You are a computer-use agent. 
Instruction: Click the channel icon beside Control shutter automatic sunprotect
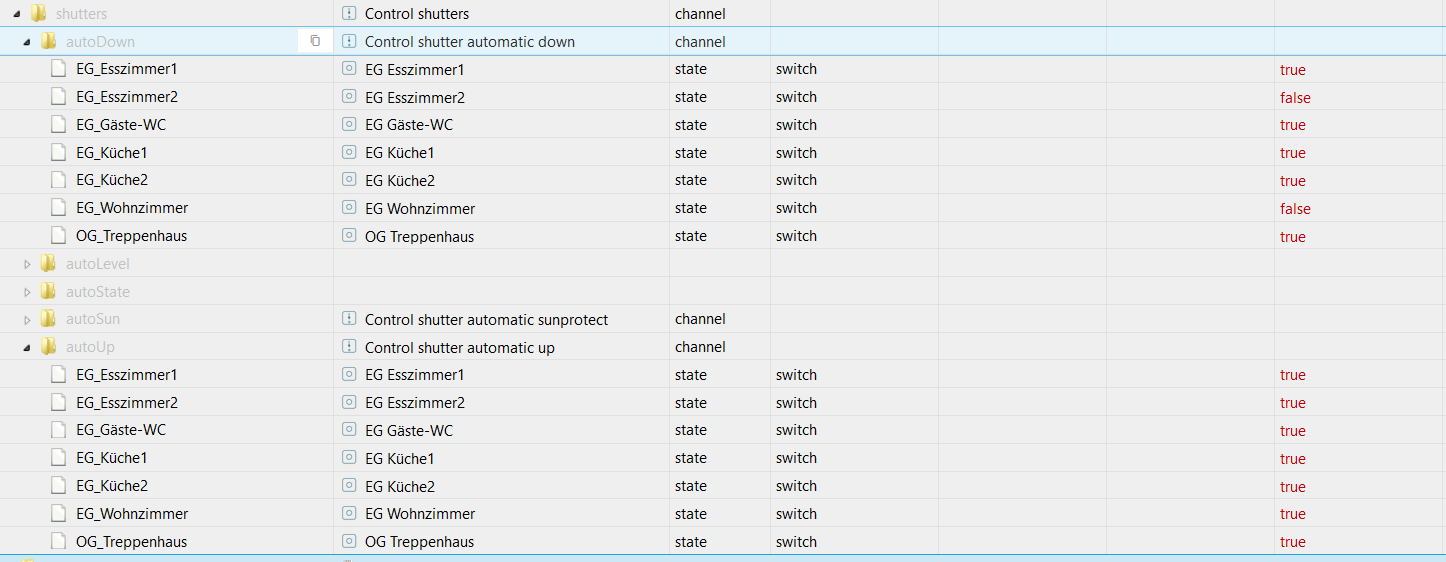point(349,319)
